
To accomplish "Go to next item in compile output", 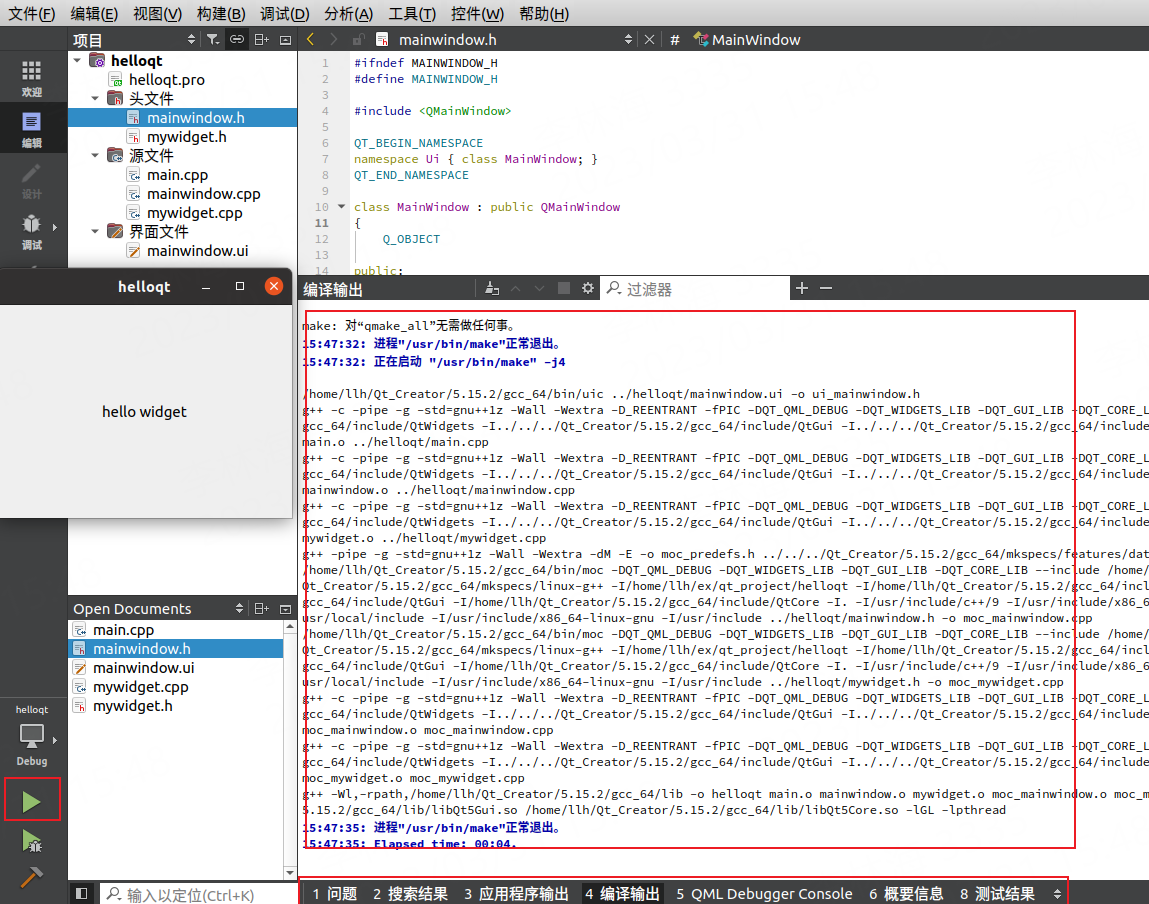I will tap(539, 289).
